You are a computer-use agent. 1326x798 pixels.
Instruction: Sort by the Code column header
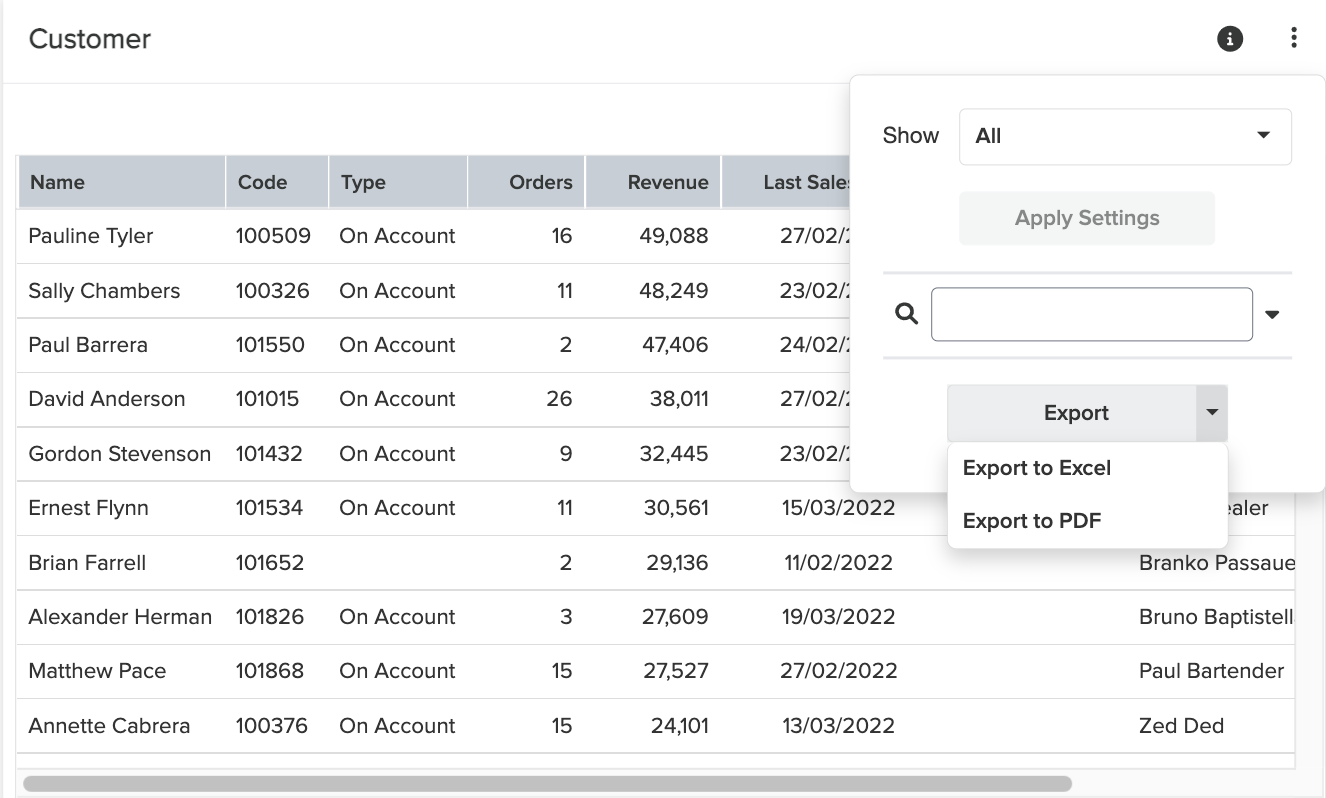tap(277, 182)
